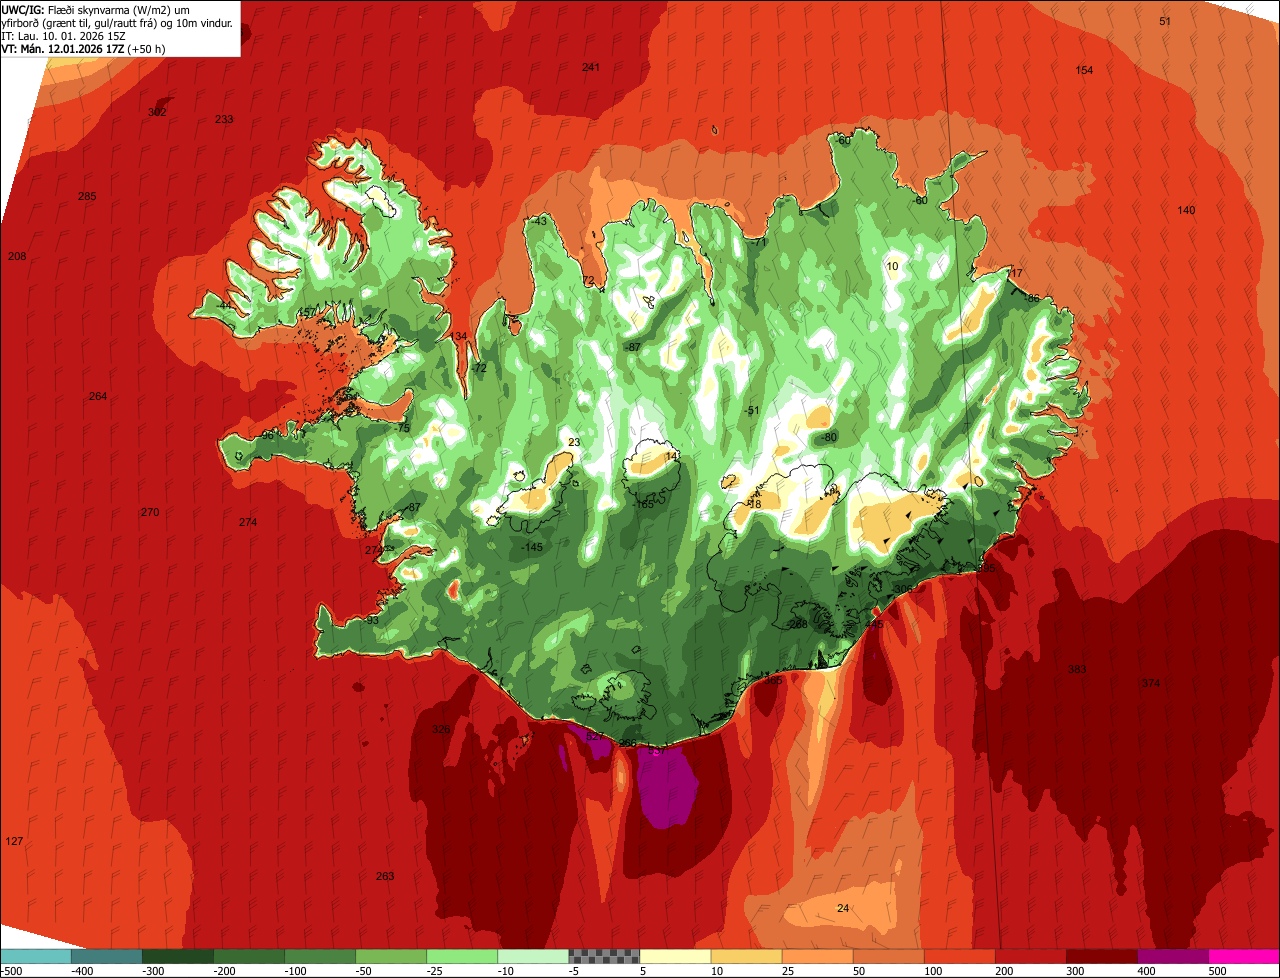
Task: Click the map value 326
Action: 441,729
